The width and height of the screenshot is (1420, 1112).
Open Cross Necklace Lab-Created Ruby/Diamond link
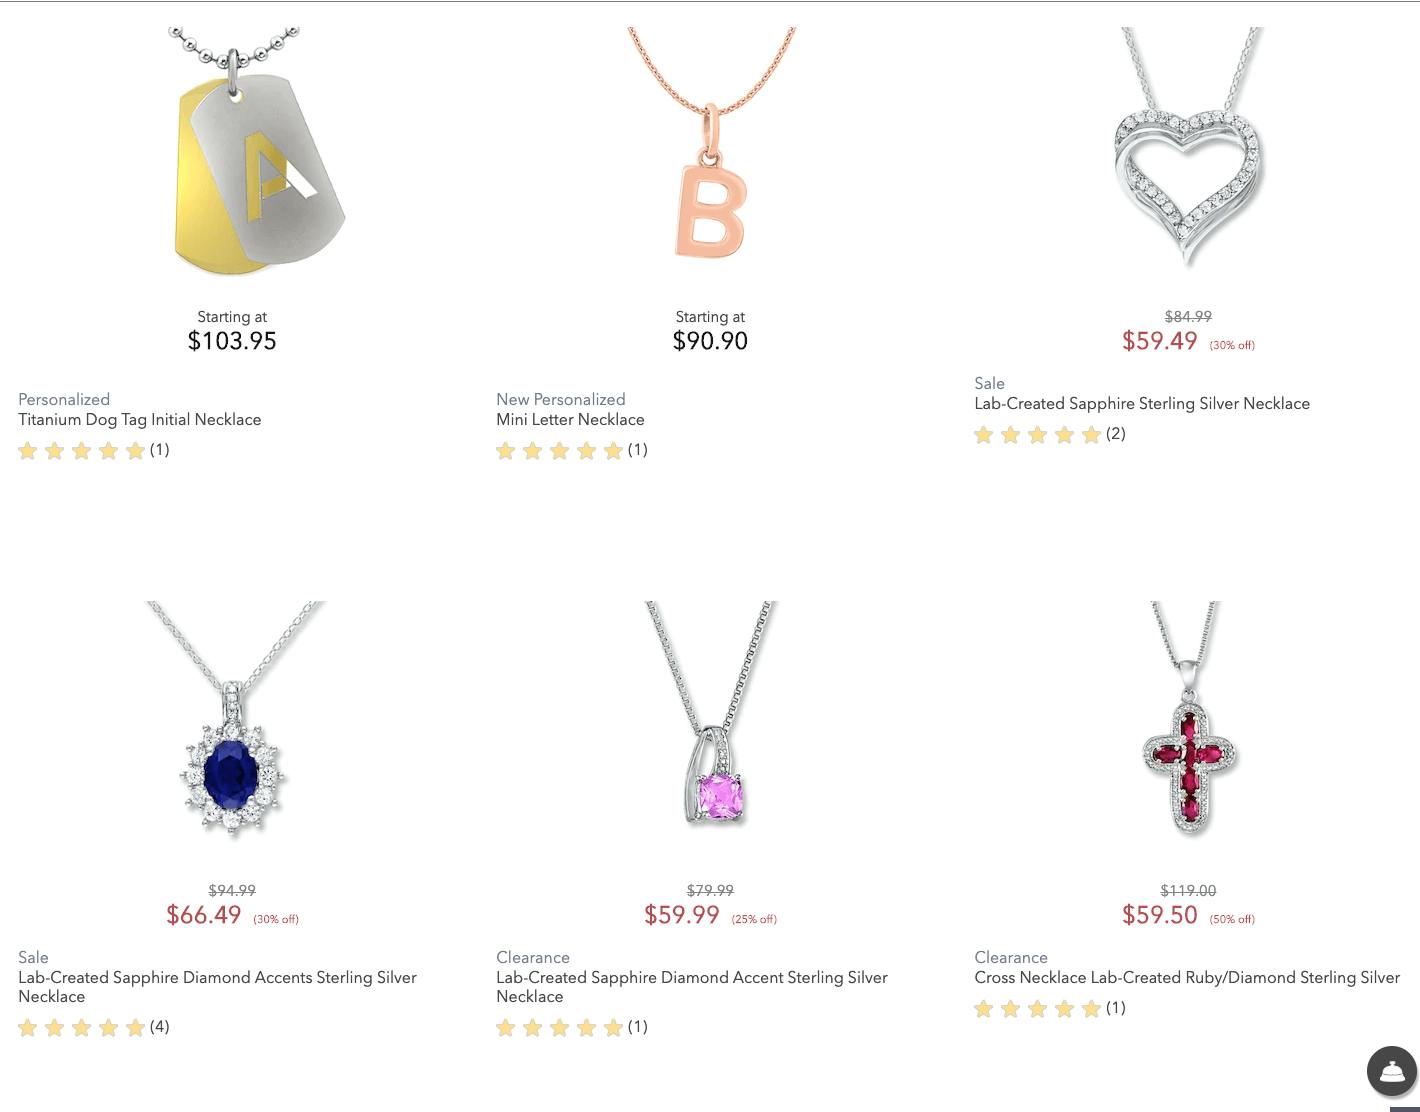tap(1187, 978)
